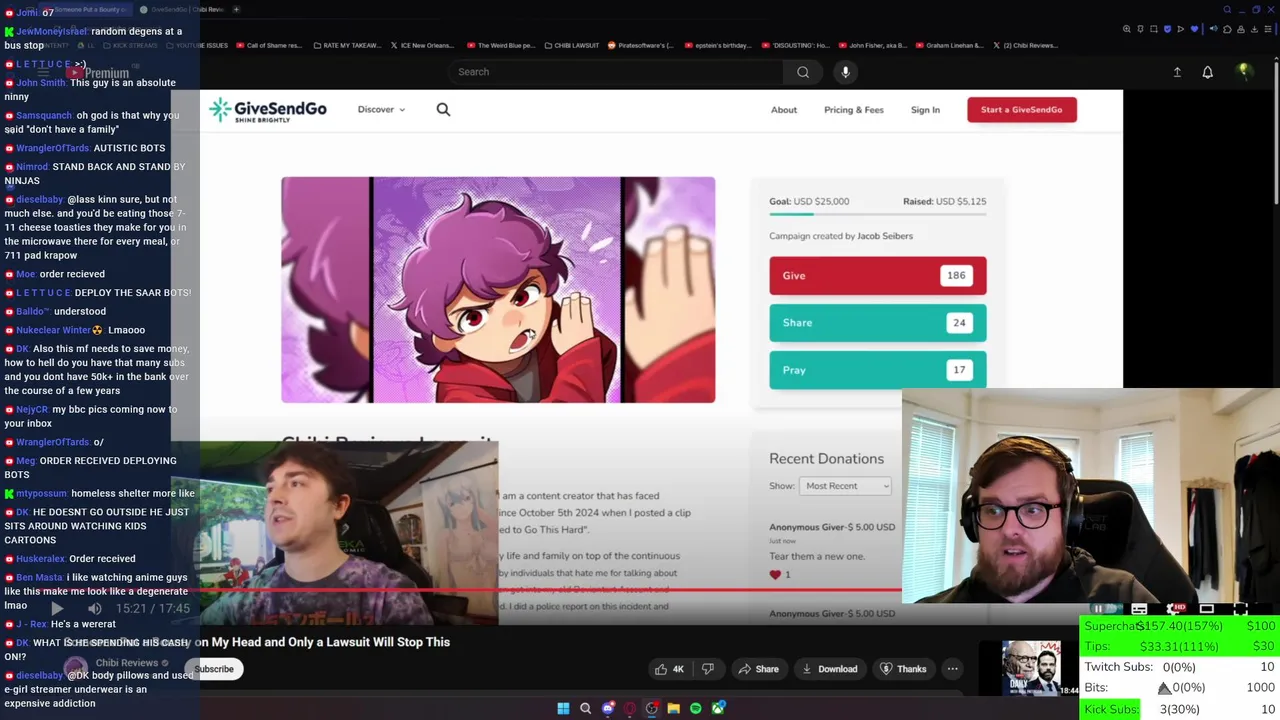Open the GiveSendGo About page
This screenshot has width=1280, height=720.
(x=784, y=110)
